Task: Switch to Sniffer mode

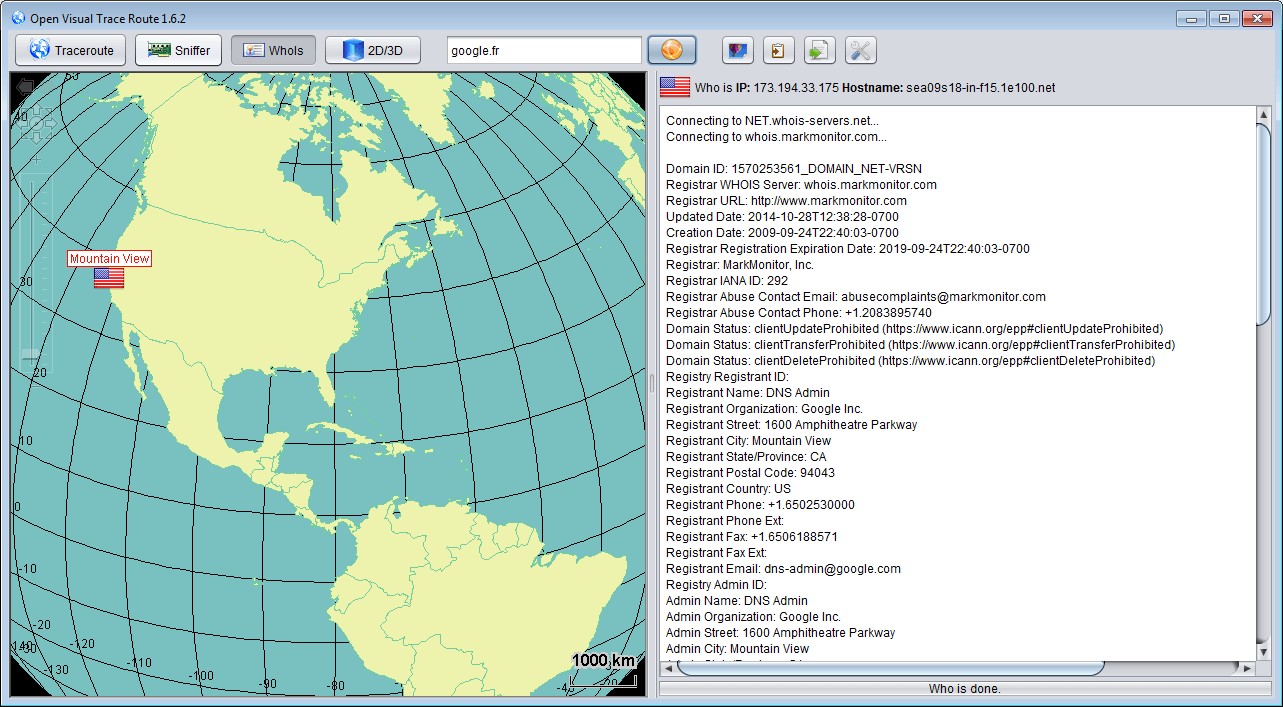Action: [x=178, y=50]
